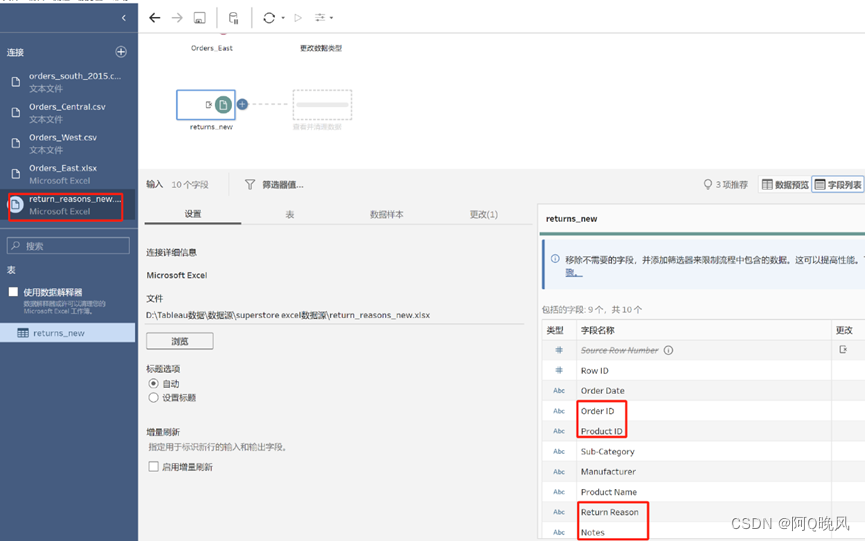Switch to the field list view

coord(838,184)
